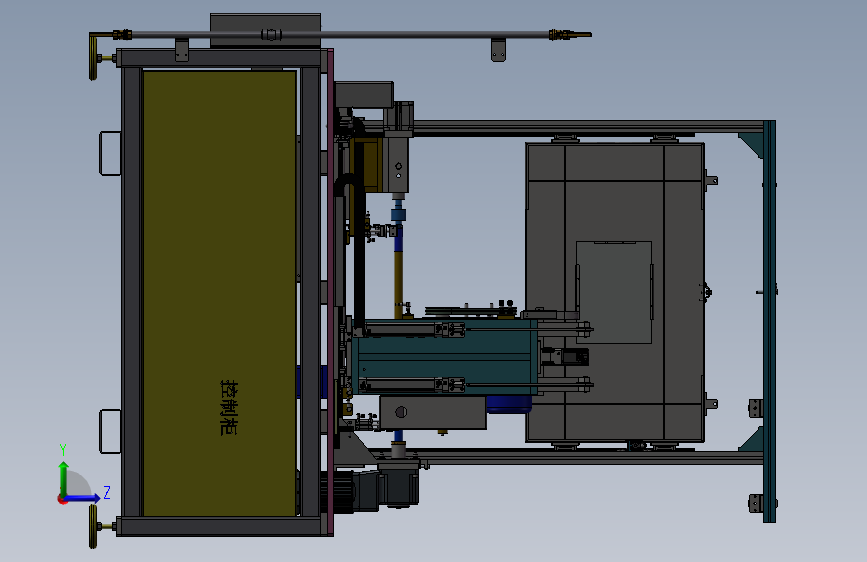Select the upper-left handwheel foot
Screen dimensions: 867x562
(x=93, y=57)
